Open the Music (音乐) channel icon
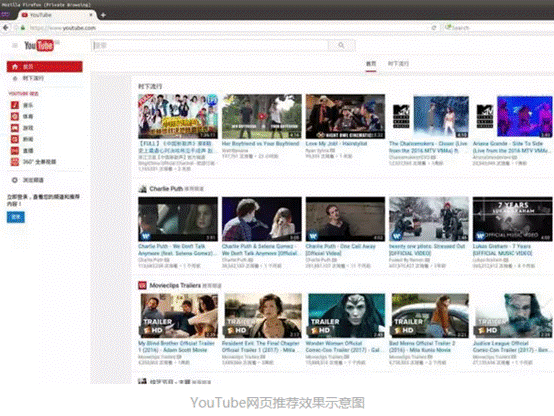554x416 pixels. [15, 105]
